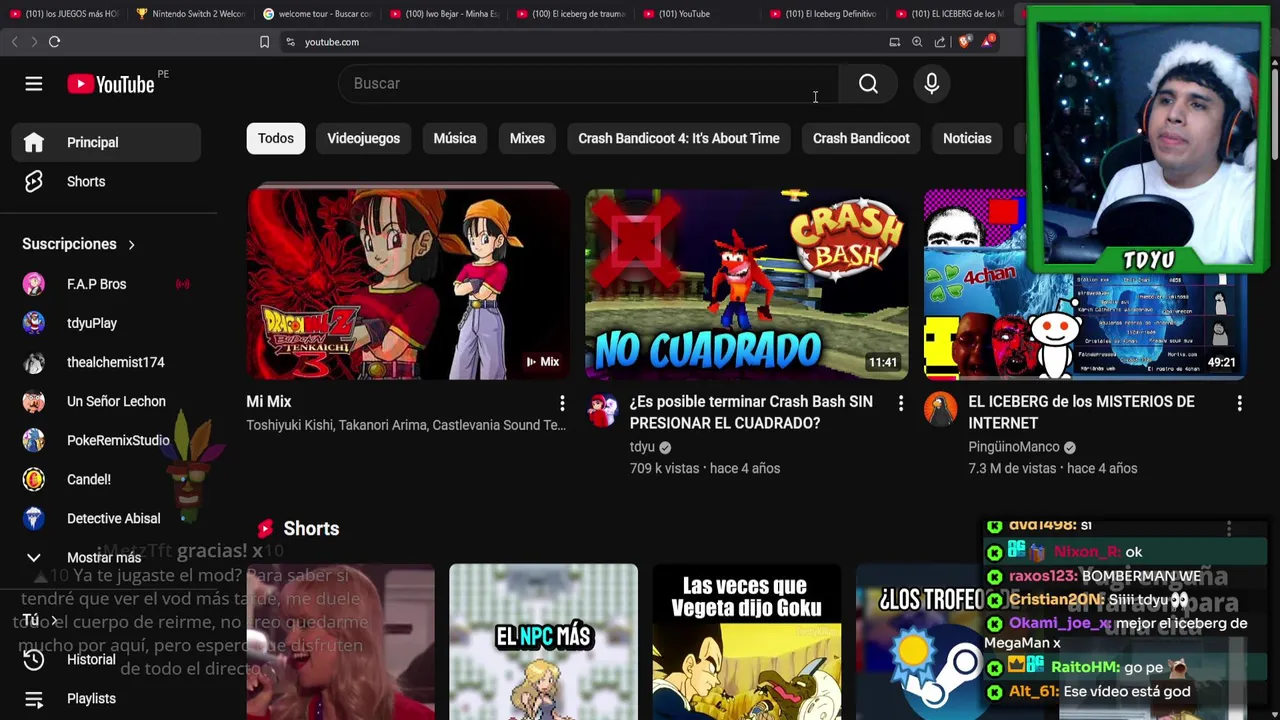Select the Música filter chip
Screen dimensions: 1280x720
[455, 138]
